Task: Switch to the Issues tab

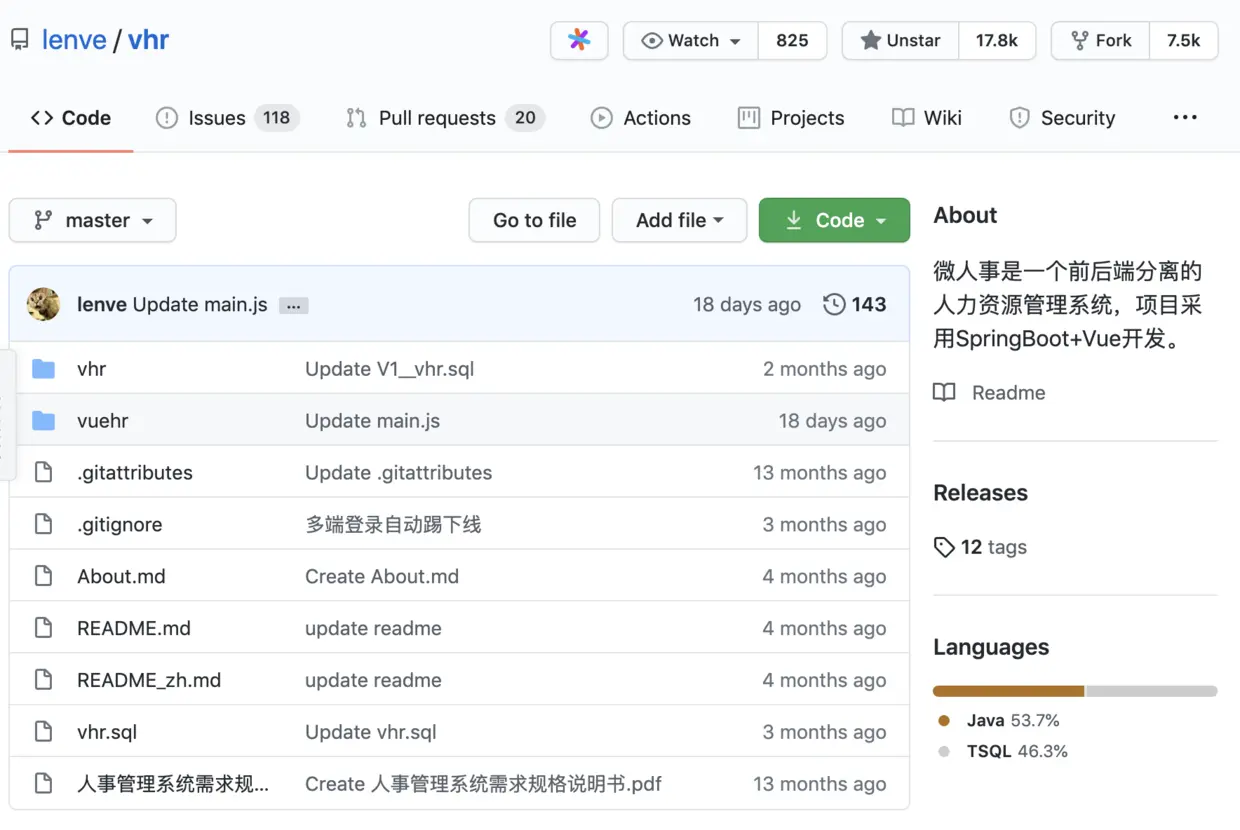Action: (x=227, y=118)
